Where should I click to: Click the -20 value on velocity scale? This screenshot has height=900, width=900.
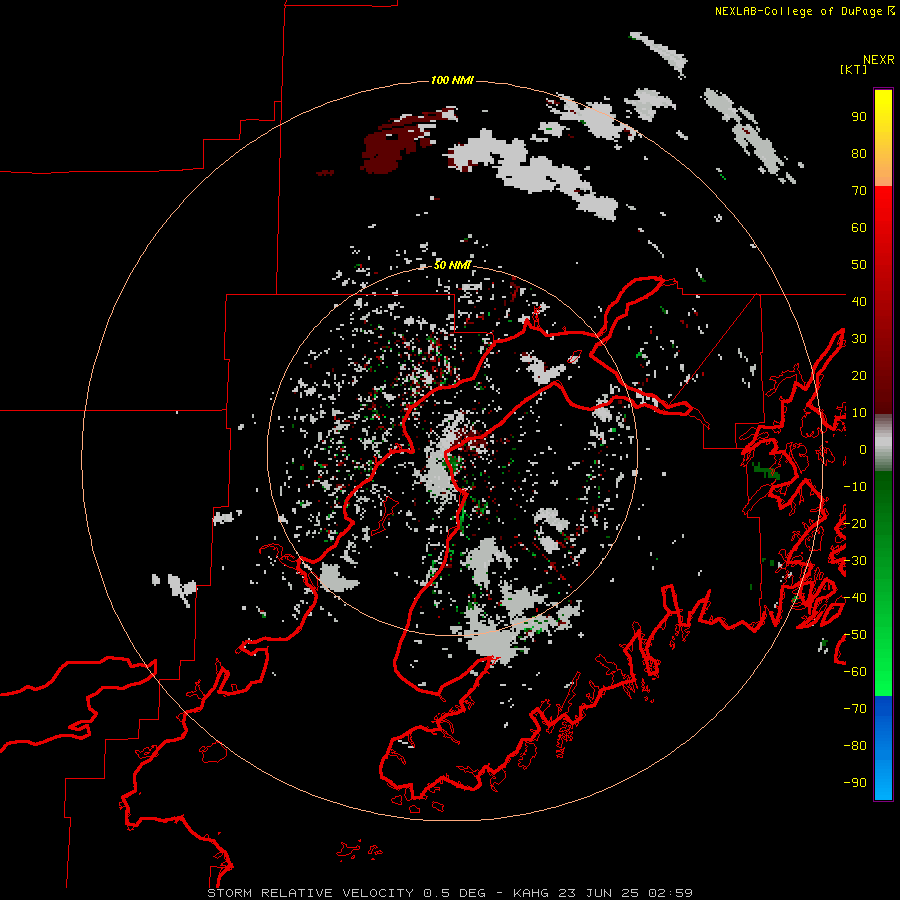point(855,523)
